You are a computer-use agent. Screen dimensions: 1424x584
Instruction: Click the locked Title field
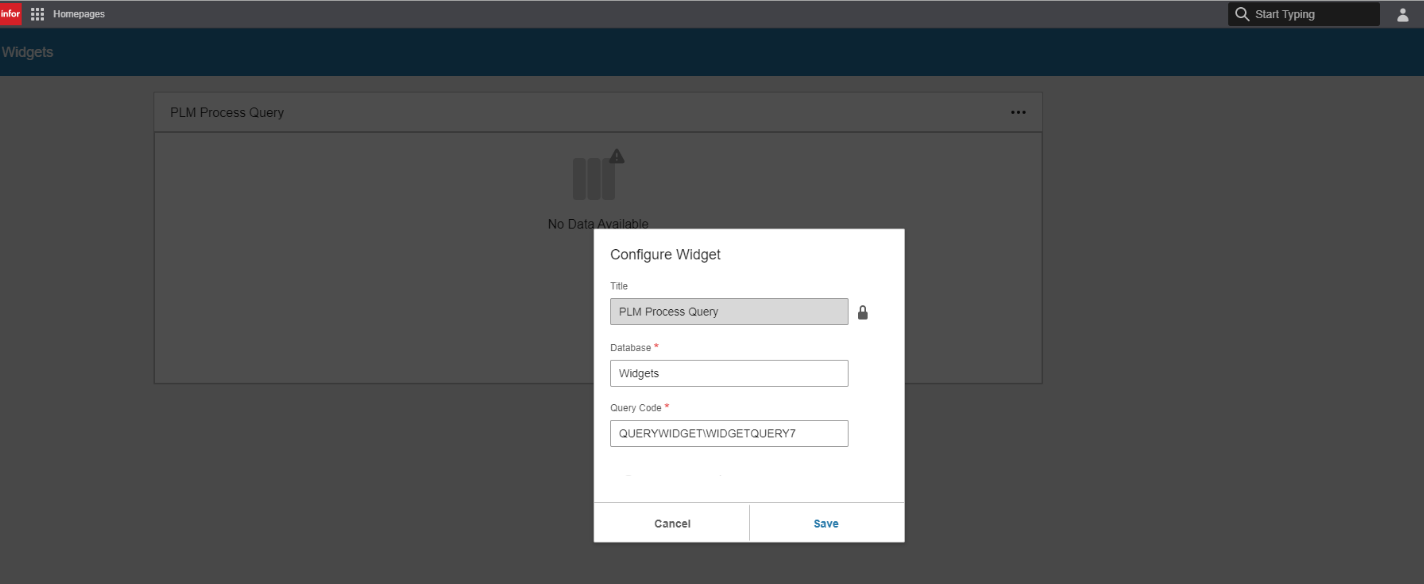[x=729, y=312]
